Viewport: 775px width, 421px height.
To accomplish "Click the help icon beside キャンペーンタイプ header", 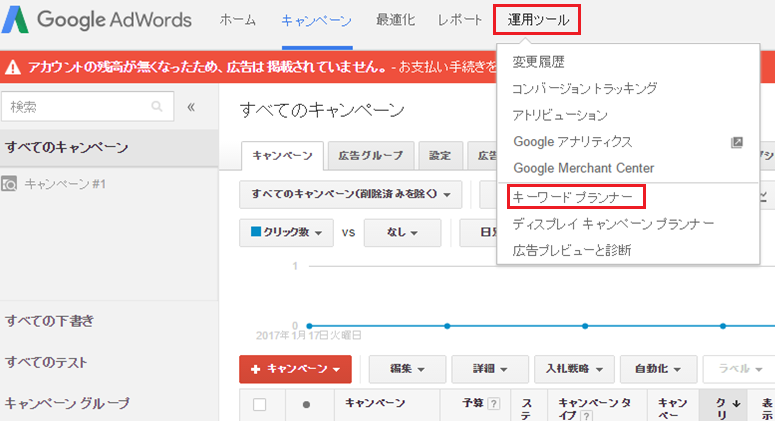I will click(586, 416).
